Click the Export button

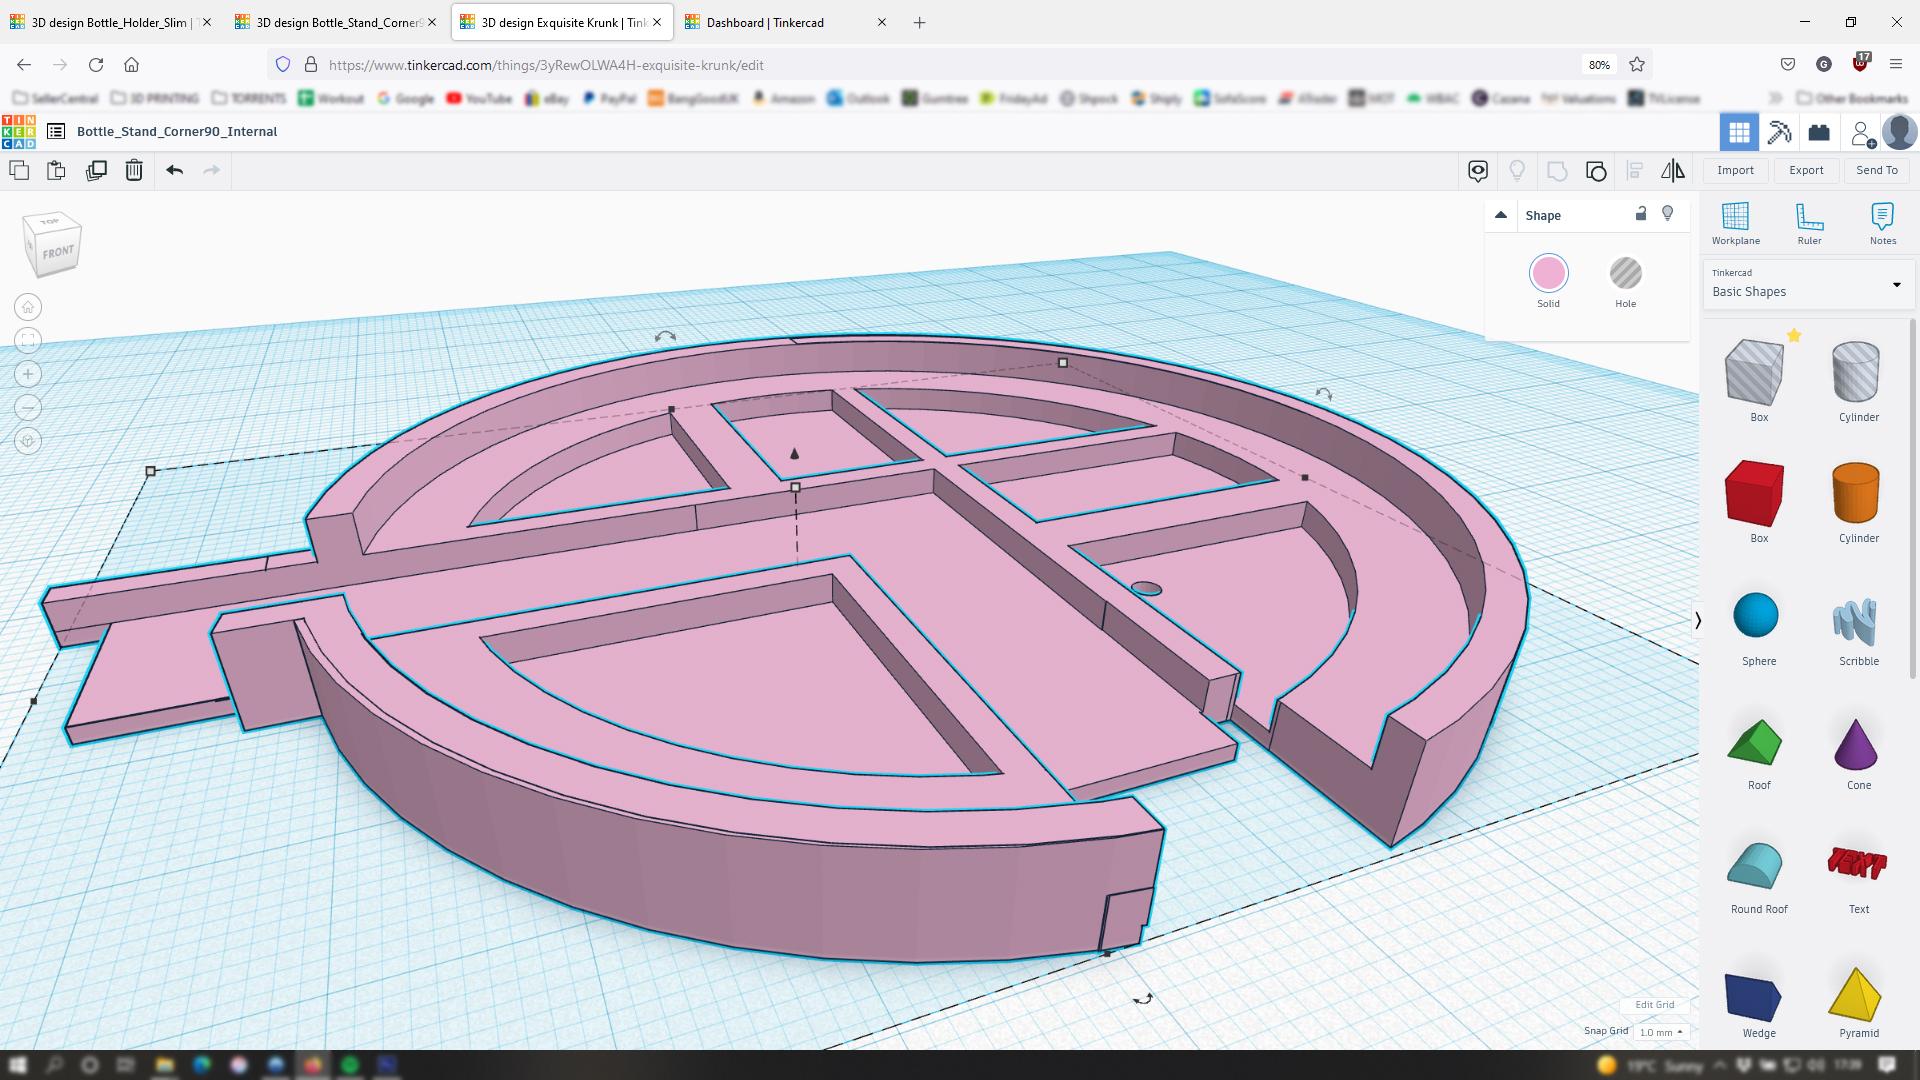[x=1806, y=170]
